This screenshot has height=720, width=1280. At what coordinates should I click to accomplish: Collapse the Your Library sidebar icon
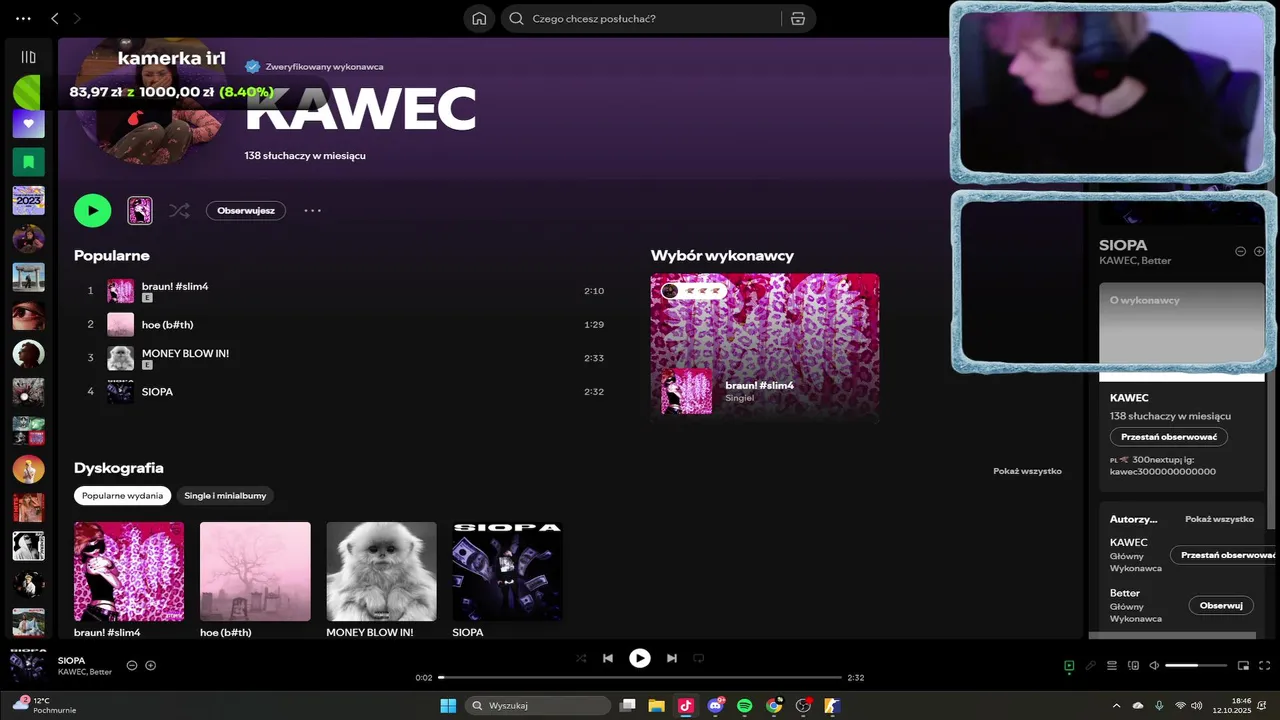(x=28, y=57)
